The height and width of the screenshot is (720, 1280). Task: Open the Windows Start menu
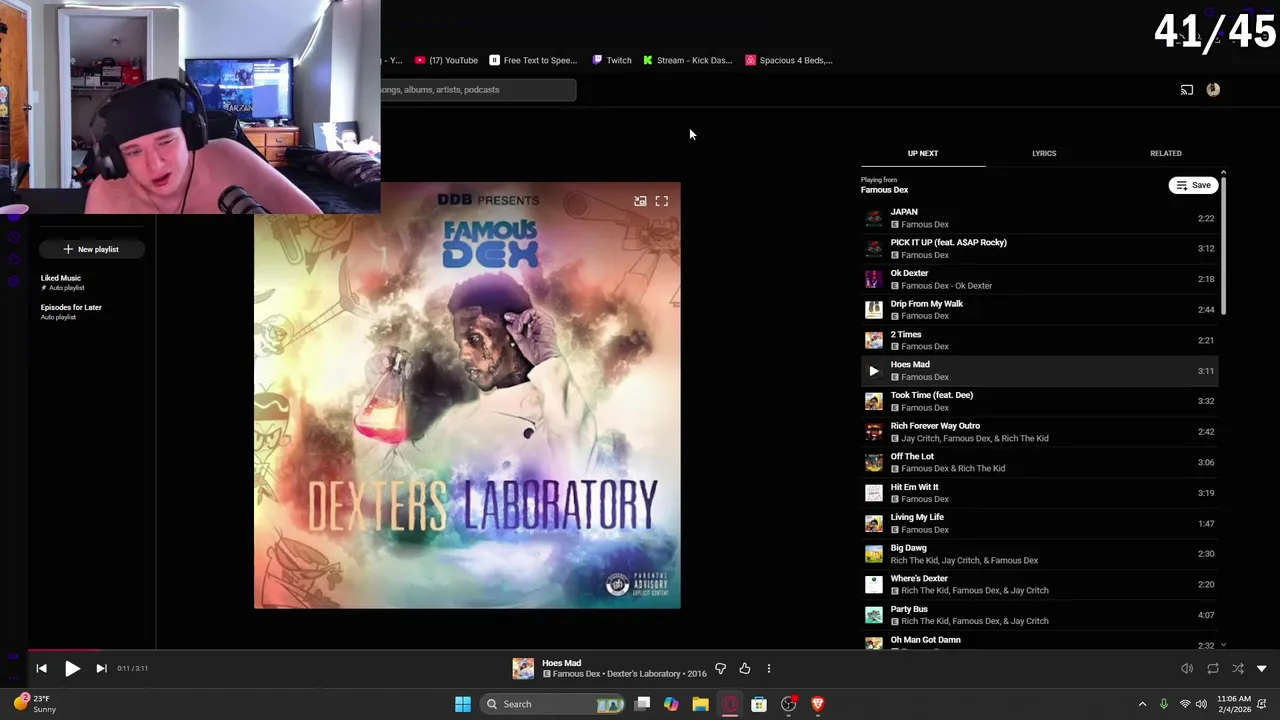463,704
